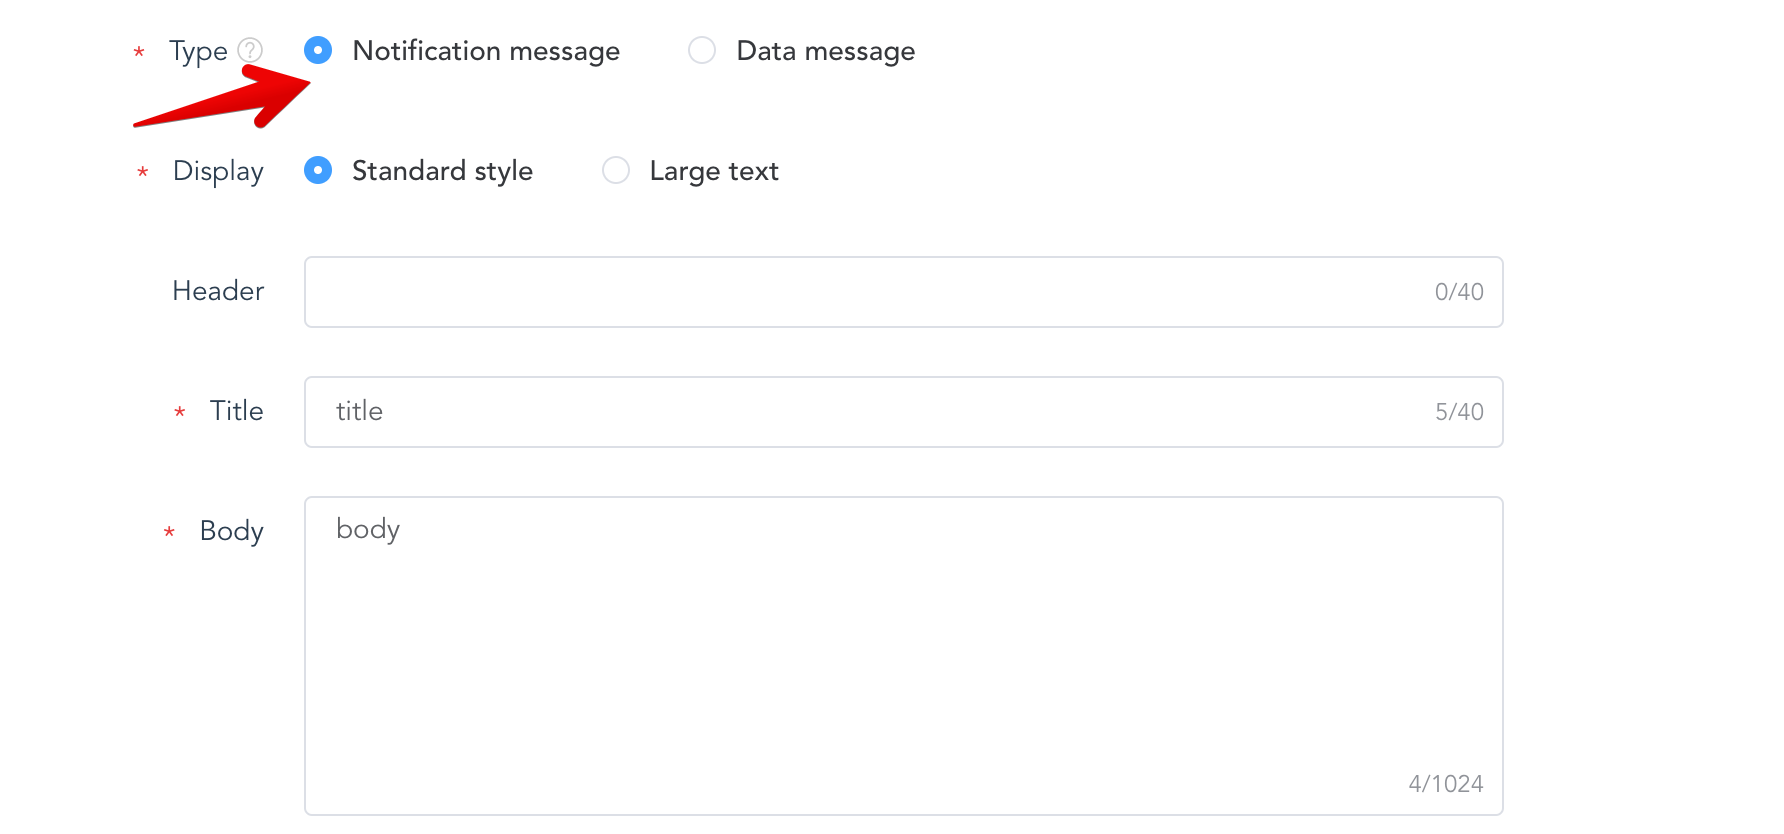This screenshot has height=834, width=1784.
Task: Click the Body label
Action: tap(231, 531)
